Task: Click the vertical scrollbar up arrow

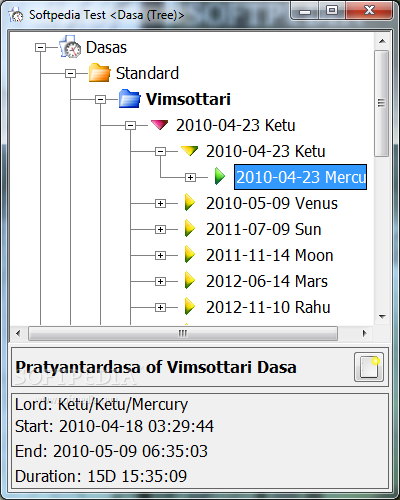Action: pyautogui.click(x=382, y=41)
